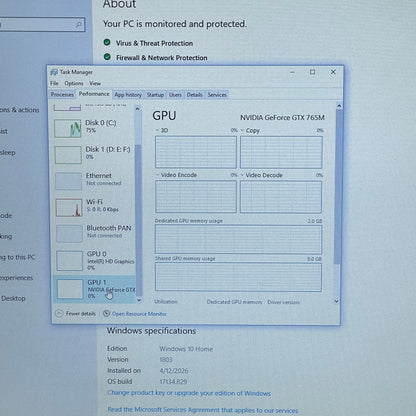This screenshot has width=416, height=416.
Task: Click the Video Decode usage graph
Action: (281, 197)
